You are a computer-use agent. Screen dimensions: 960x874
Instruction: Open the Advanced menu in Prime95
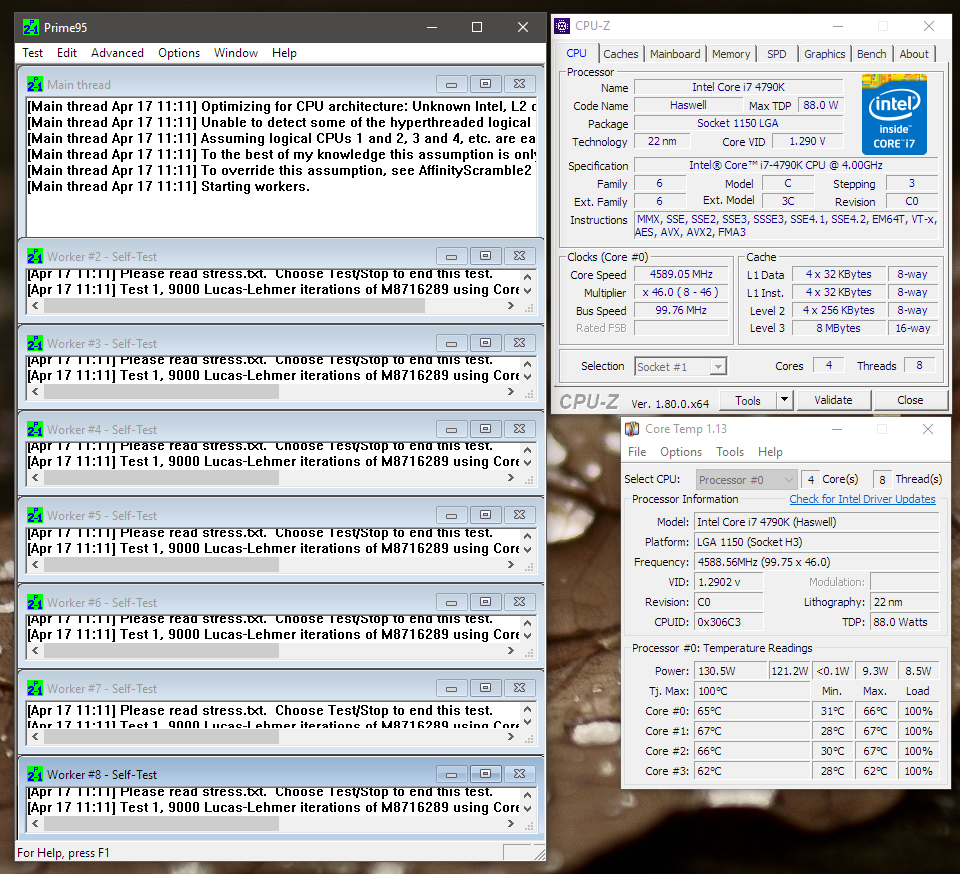(117, 53)
